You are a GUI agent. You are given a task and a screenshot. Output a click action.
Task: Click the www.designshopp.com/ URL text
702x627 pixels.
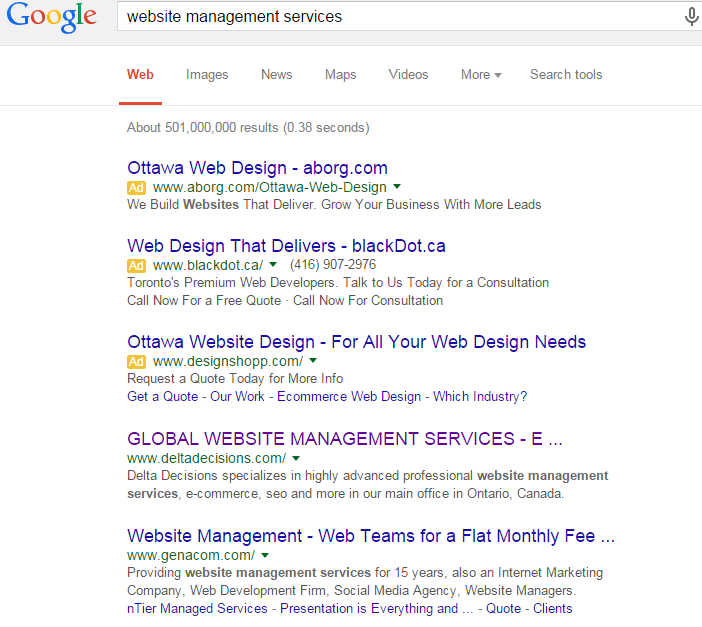coord(228,361)
